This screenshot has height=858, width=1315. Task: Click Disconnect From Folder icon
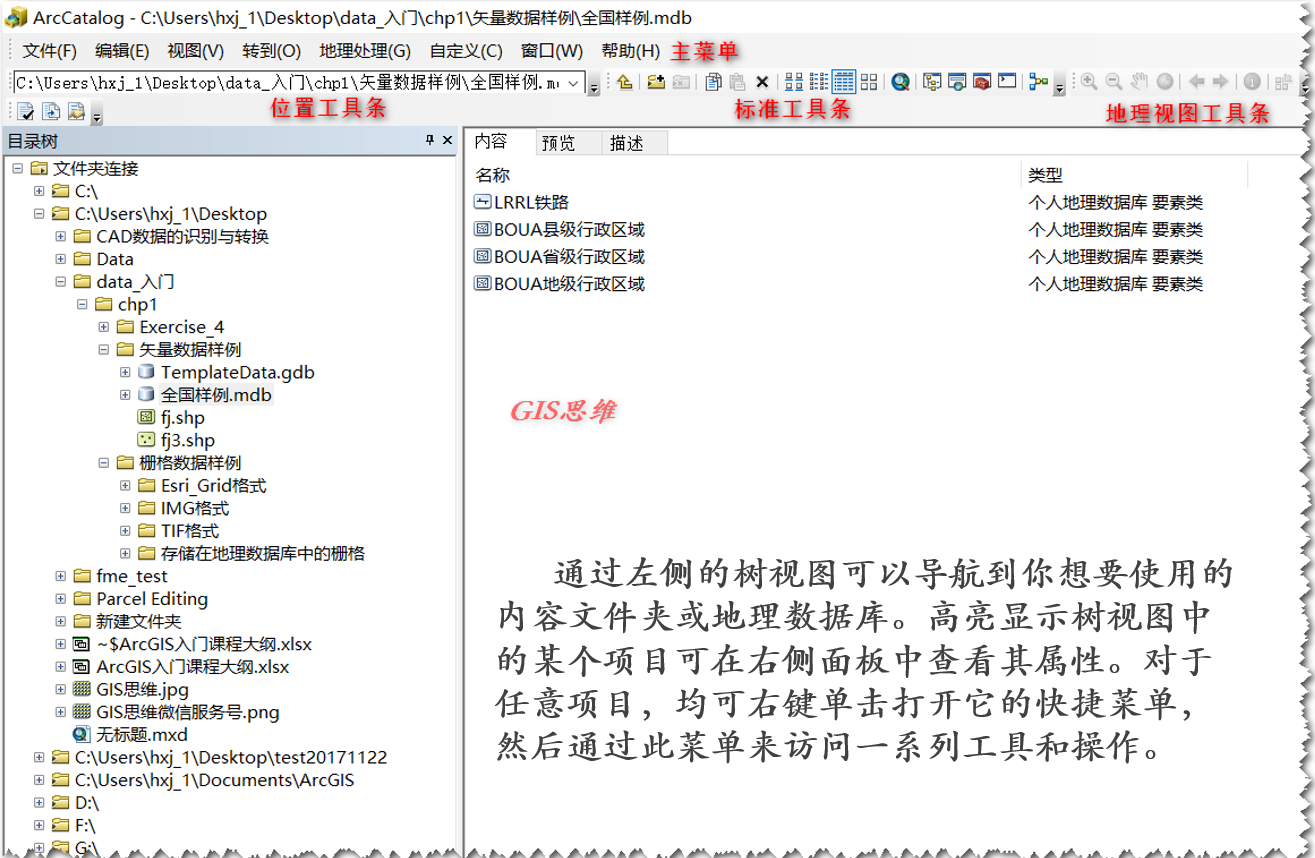coord(682,82)
